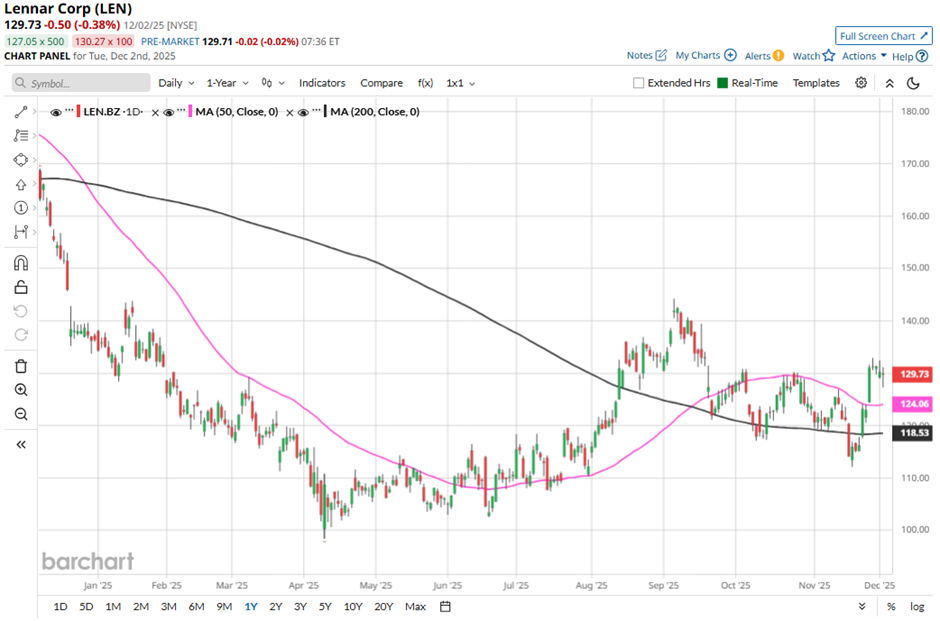
Task: Open chart settings gear
Action: (861, 83)
